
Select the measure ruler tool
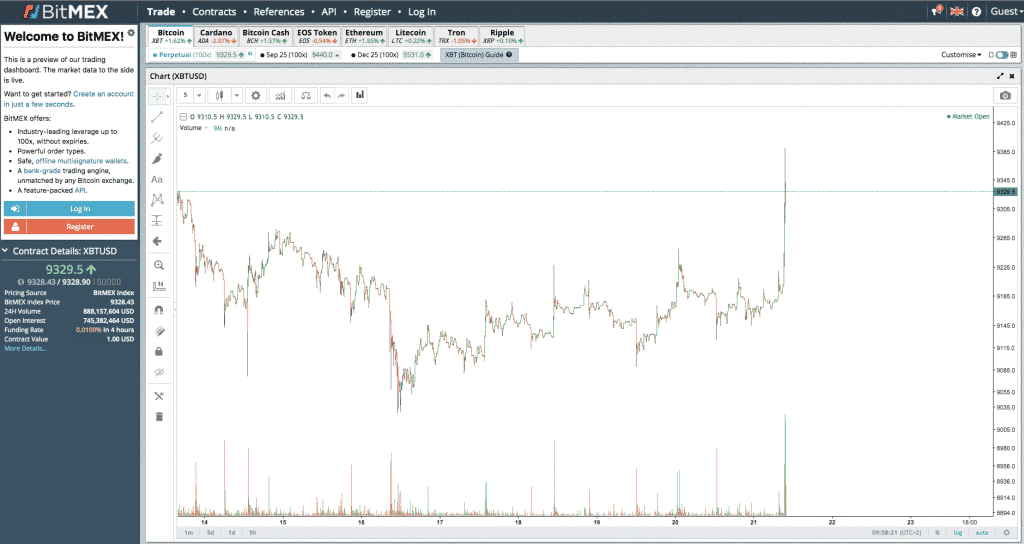point(159,286)
